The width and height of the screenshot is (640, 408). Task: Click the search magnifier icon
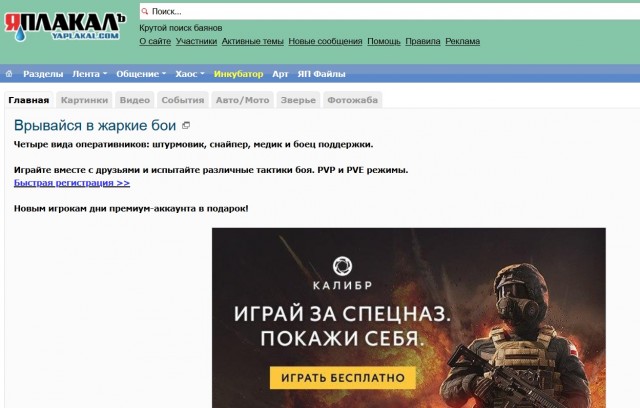coord(144,11)
